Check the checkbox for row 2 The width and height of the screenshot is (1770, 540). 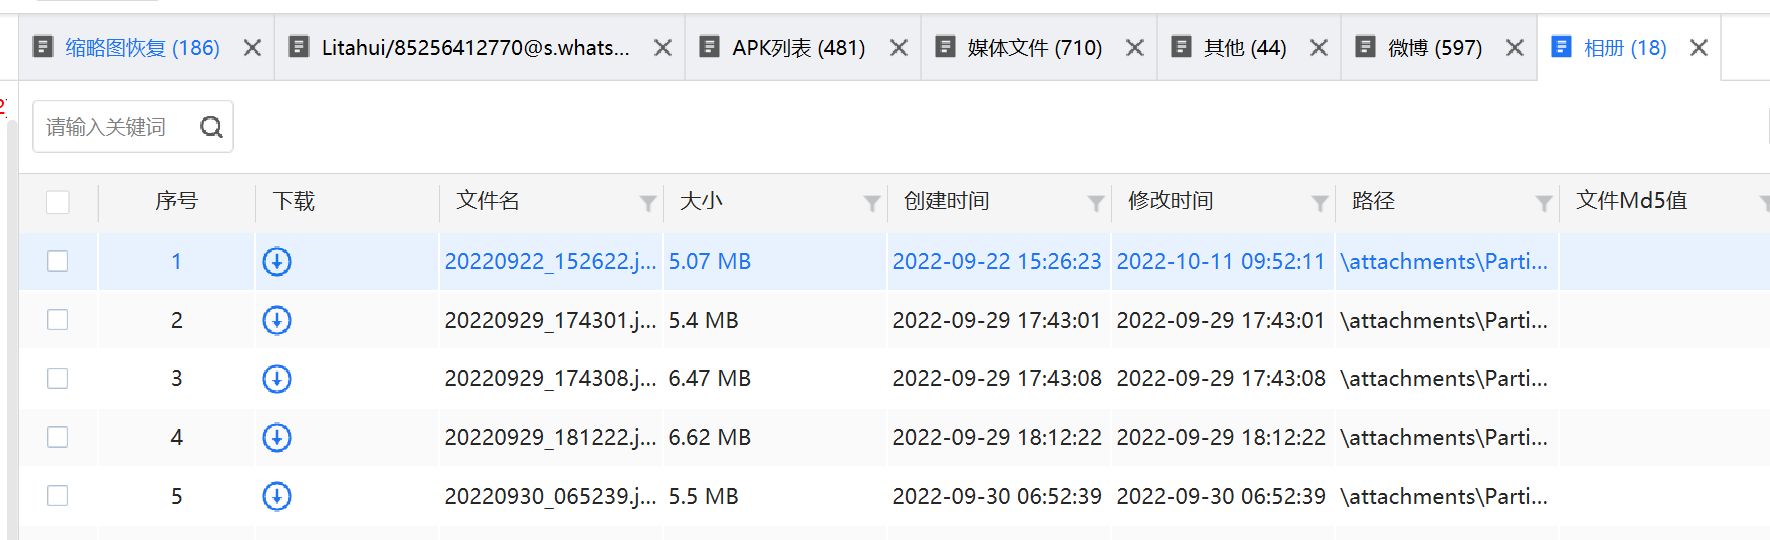point(58,320)
